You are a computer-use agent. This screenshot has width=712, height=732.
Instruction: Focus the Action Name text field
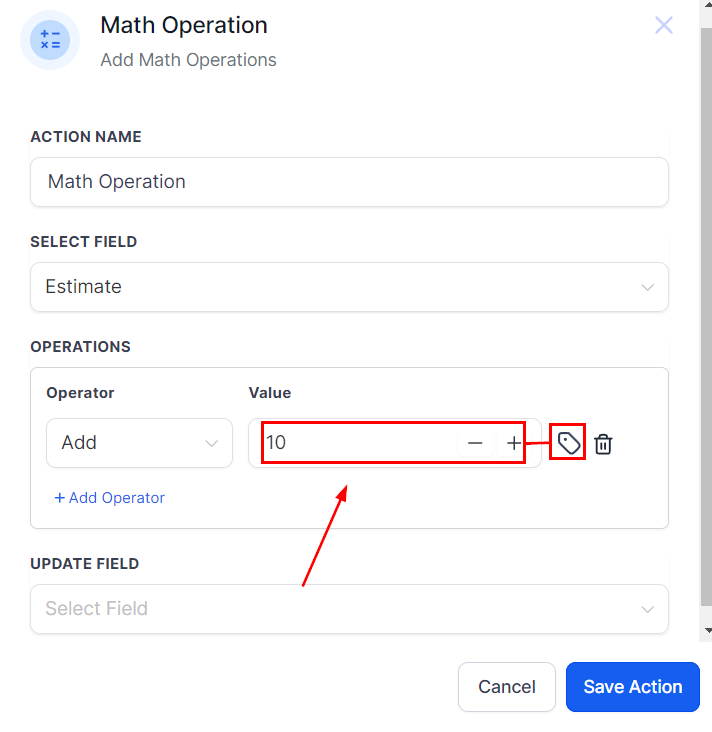349,182
